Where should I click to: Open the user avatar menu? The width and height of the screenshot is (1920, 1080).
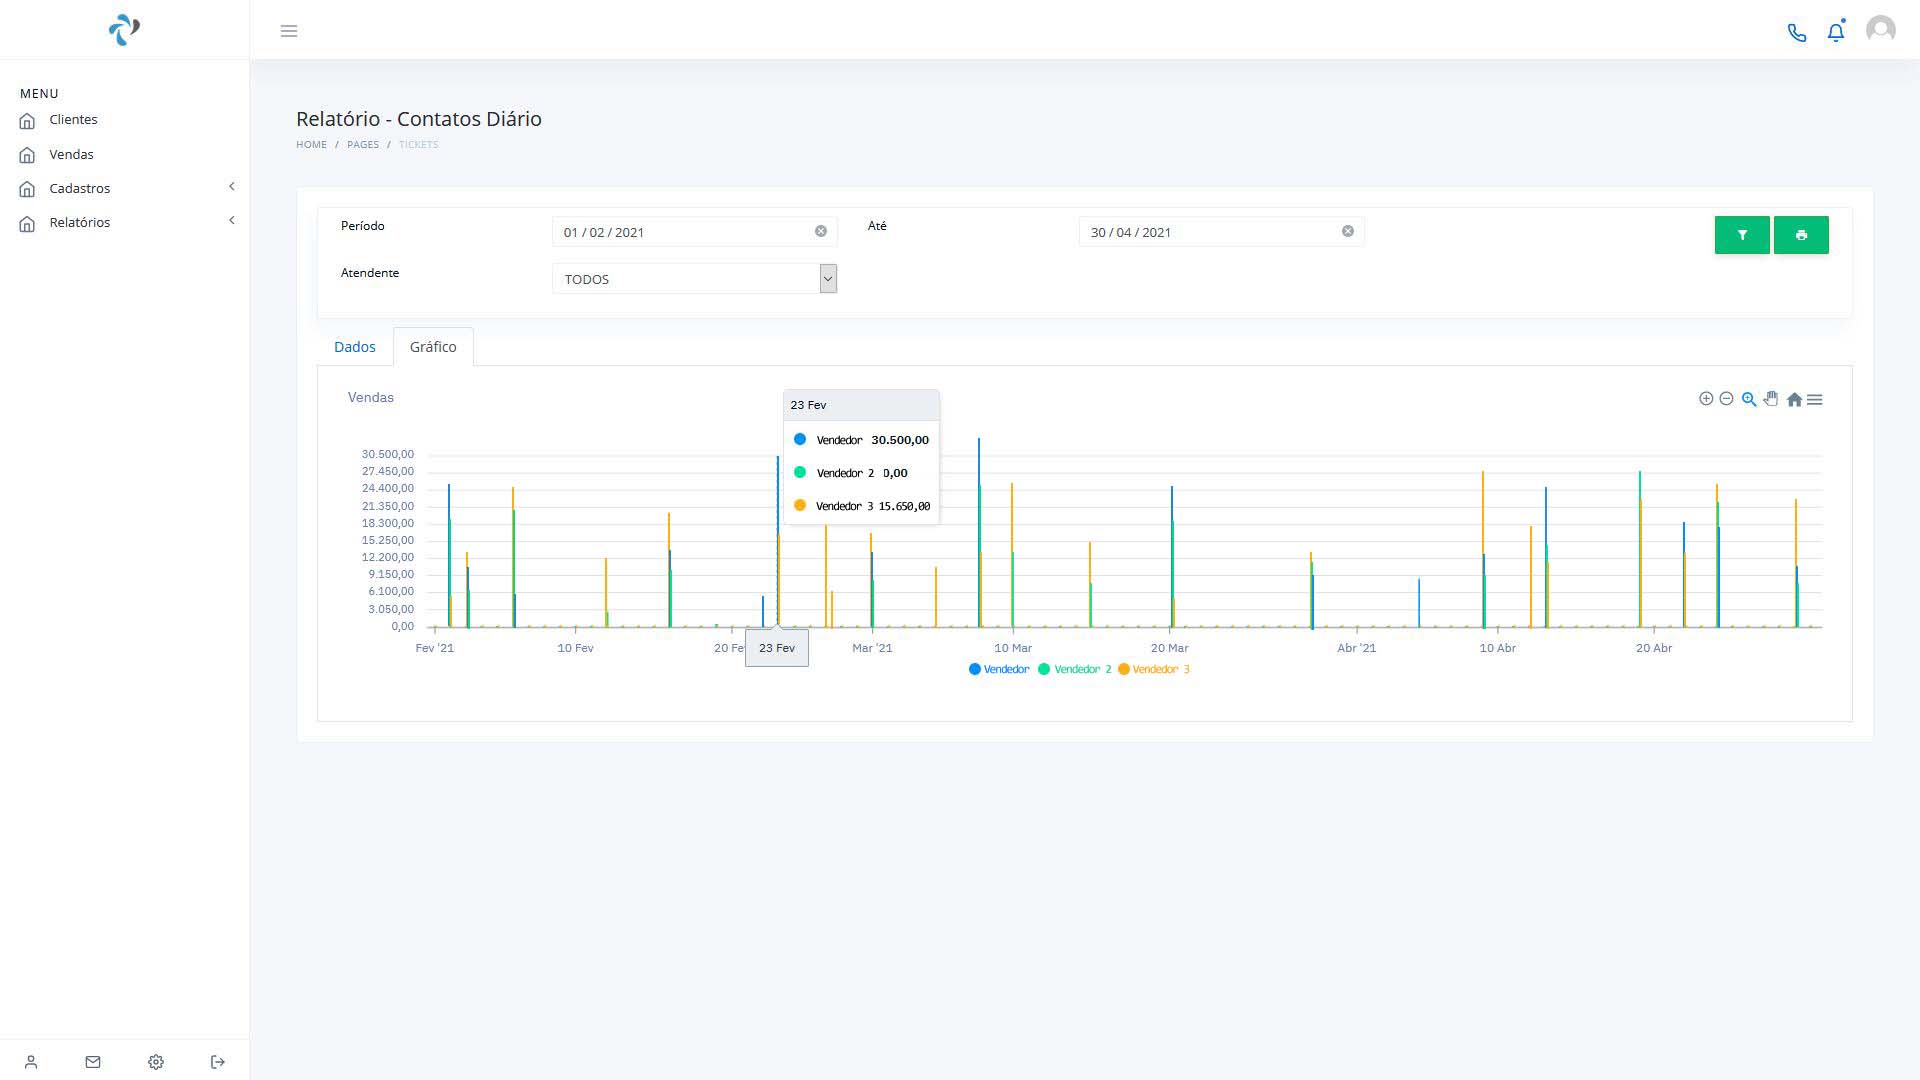(x=1881, y=30)
